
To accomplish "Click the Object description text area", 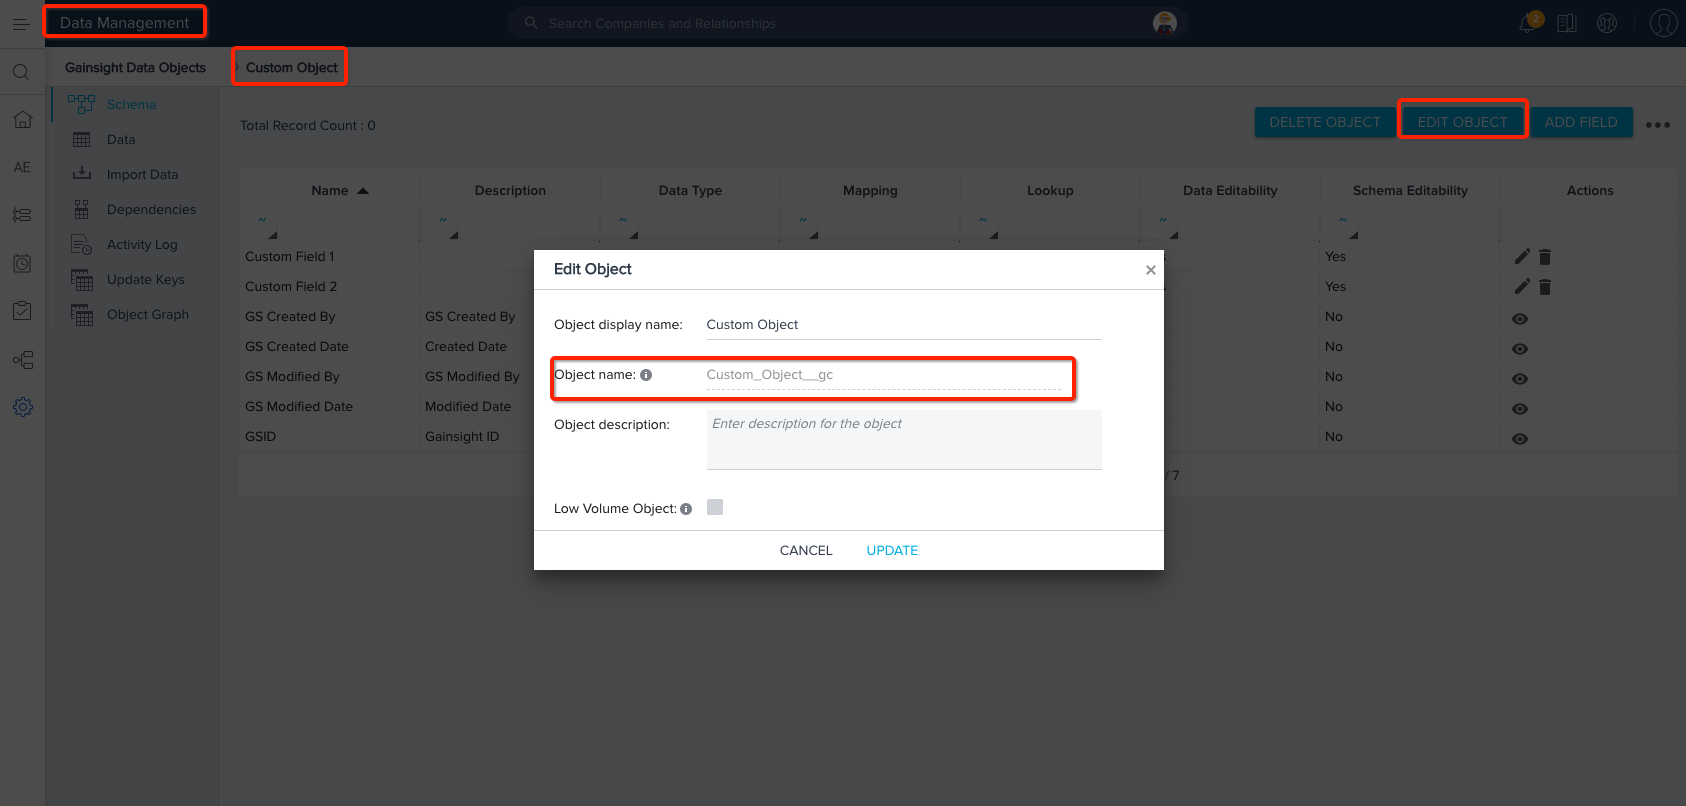I will pyautogui.click(x=904, y=440).
